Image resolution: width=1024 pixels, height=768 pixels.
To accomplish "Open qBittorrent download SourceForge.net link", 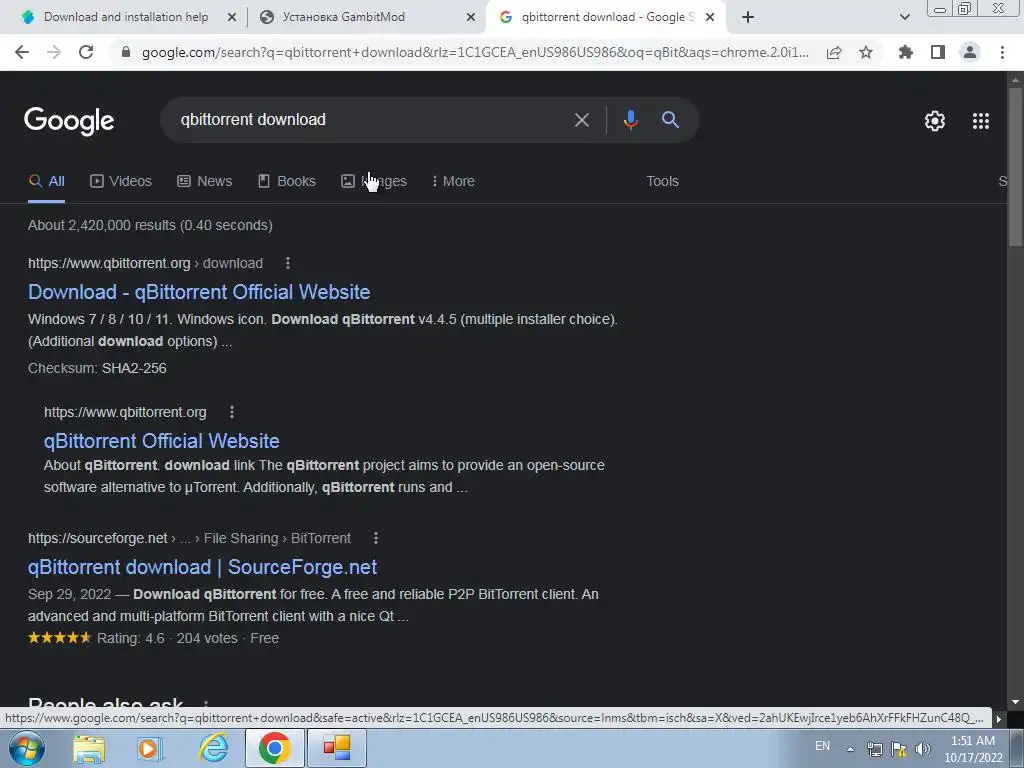I will point(202,567).
